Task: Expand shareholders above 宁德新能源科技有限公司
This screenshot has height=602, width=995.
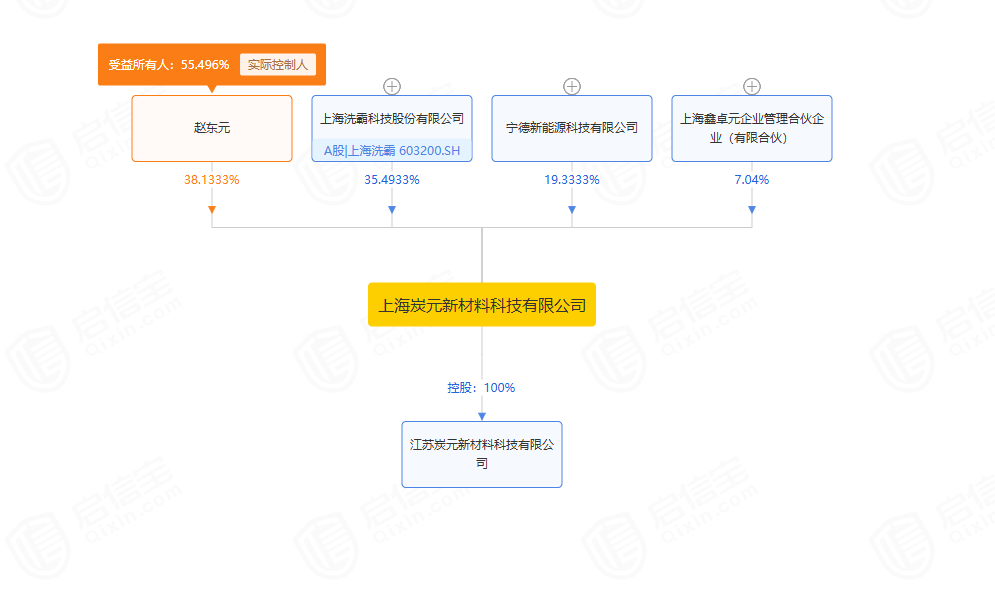Action: [x=572, y=86]
